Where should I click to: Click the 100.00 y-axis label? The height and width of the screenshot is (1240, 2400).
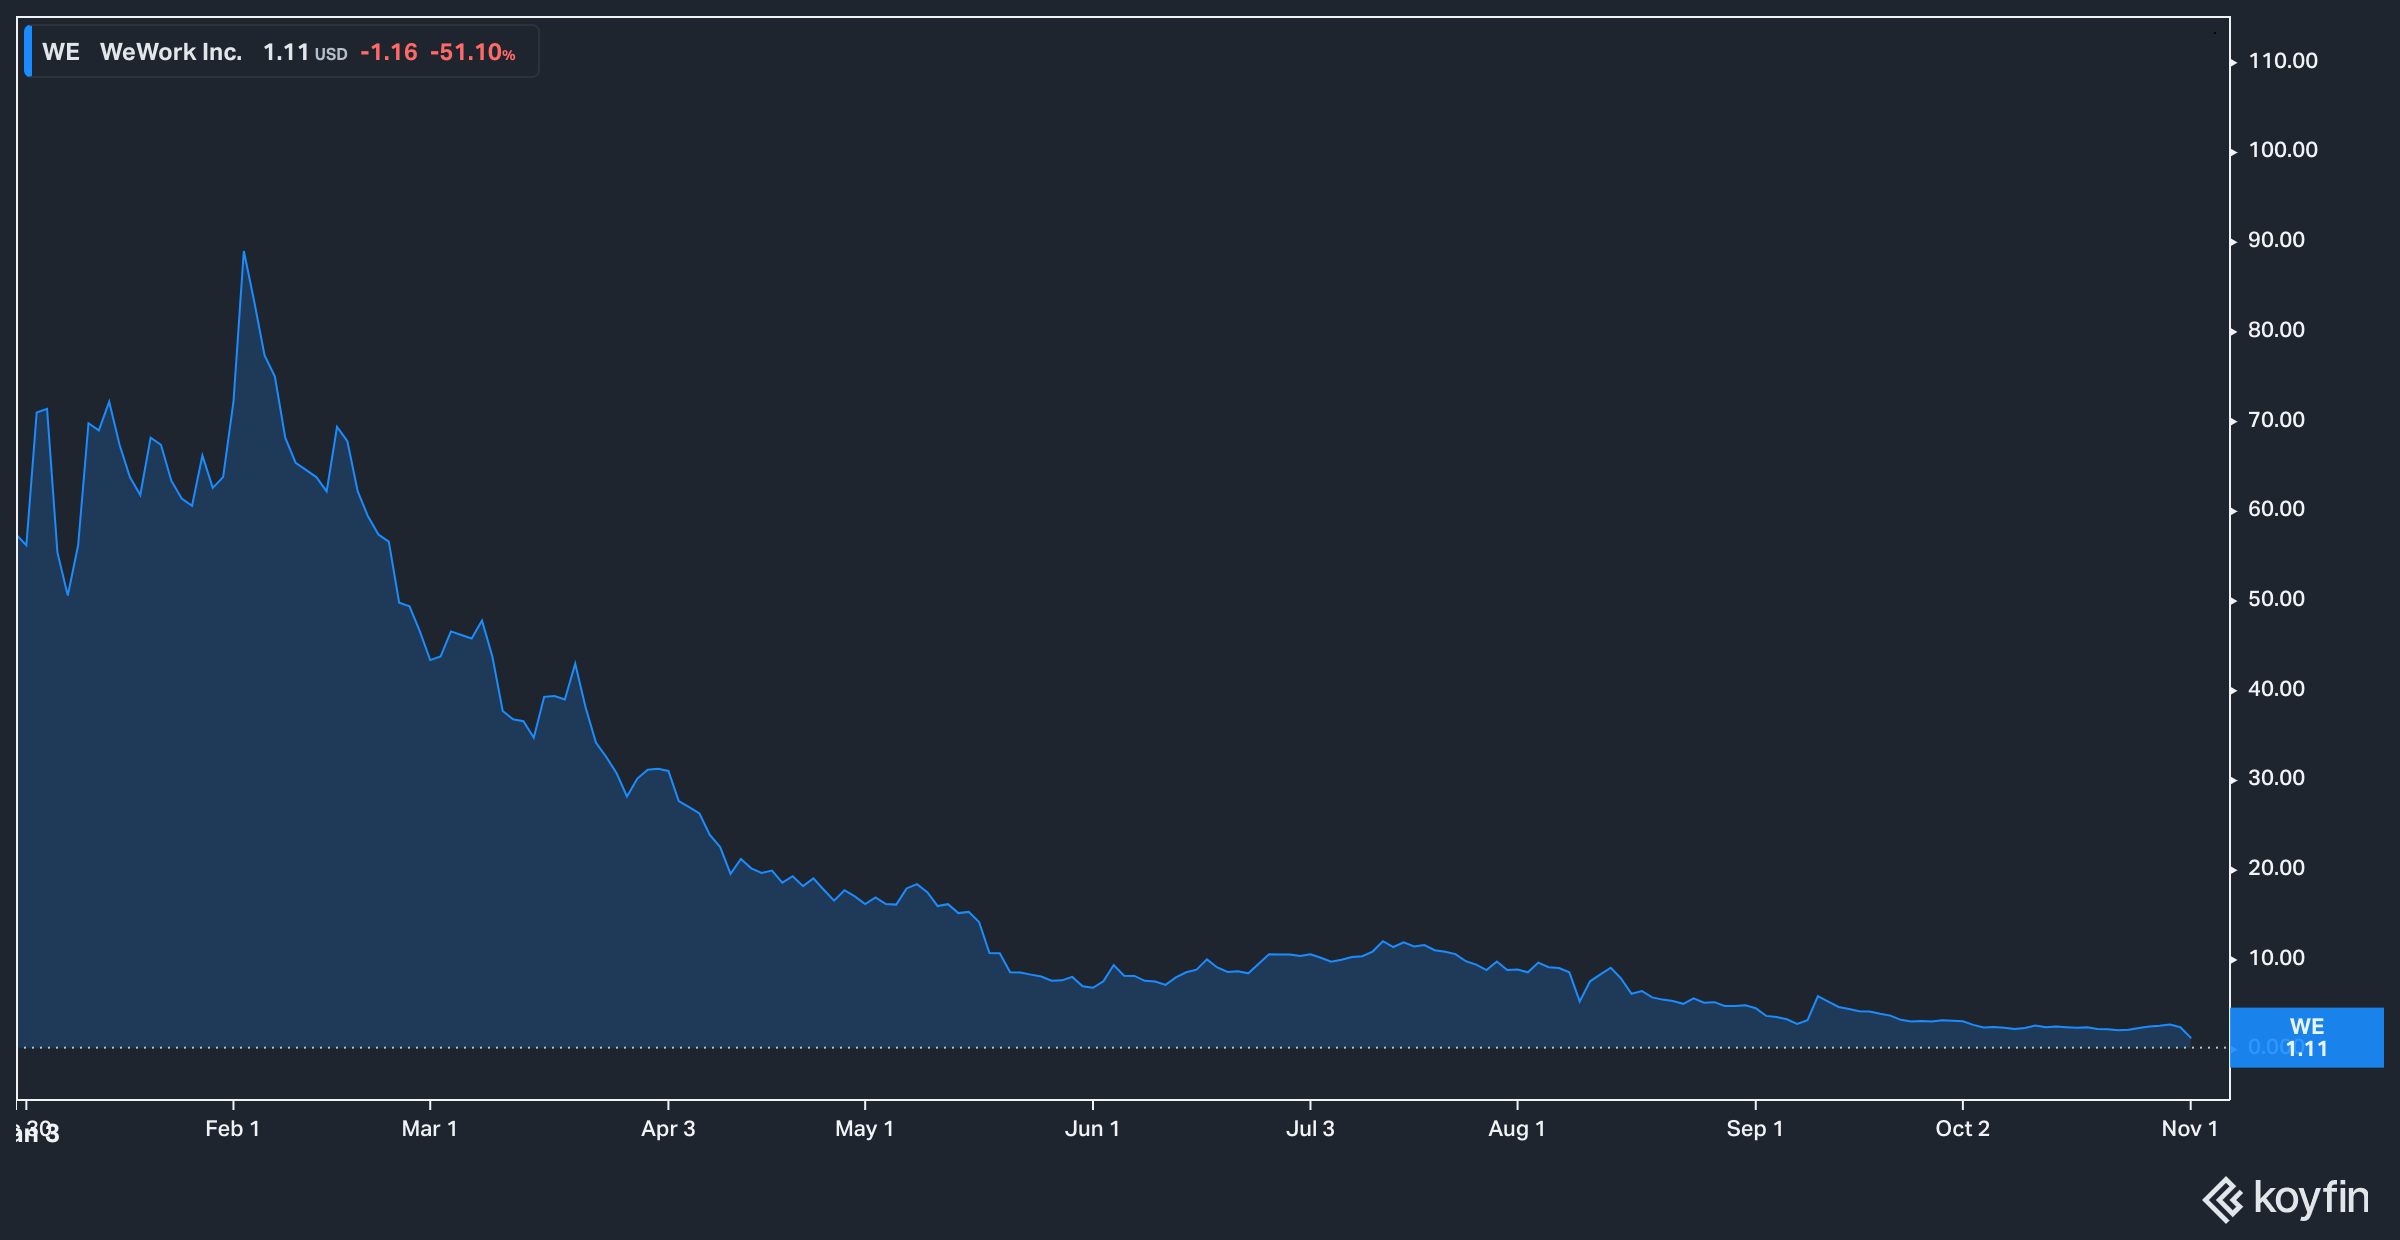2283,150
